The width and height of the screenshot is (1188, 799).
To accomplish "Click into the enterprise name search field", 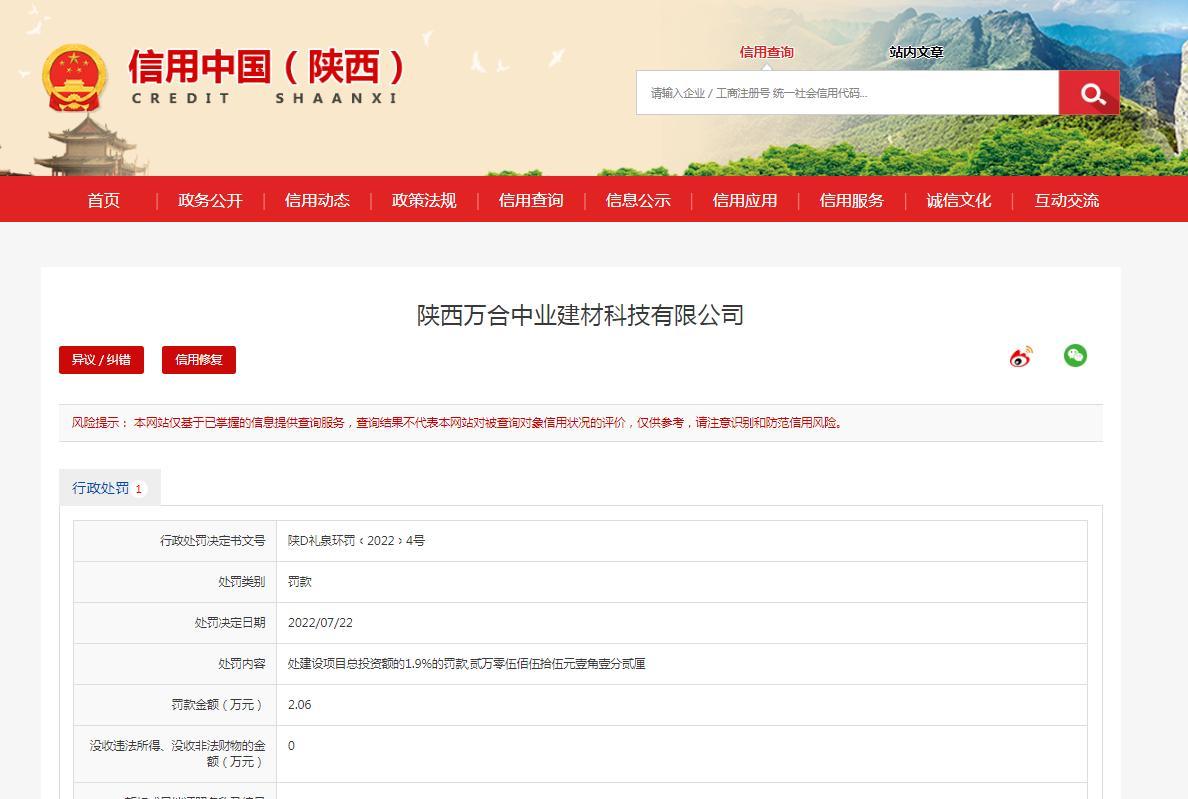I will click(847, 93).
